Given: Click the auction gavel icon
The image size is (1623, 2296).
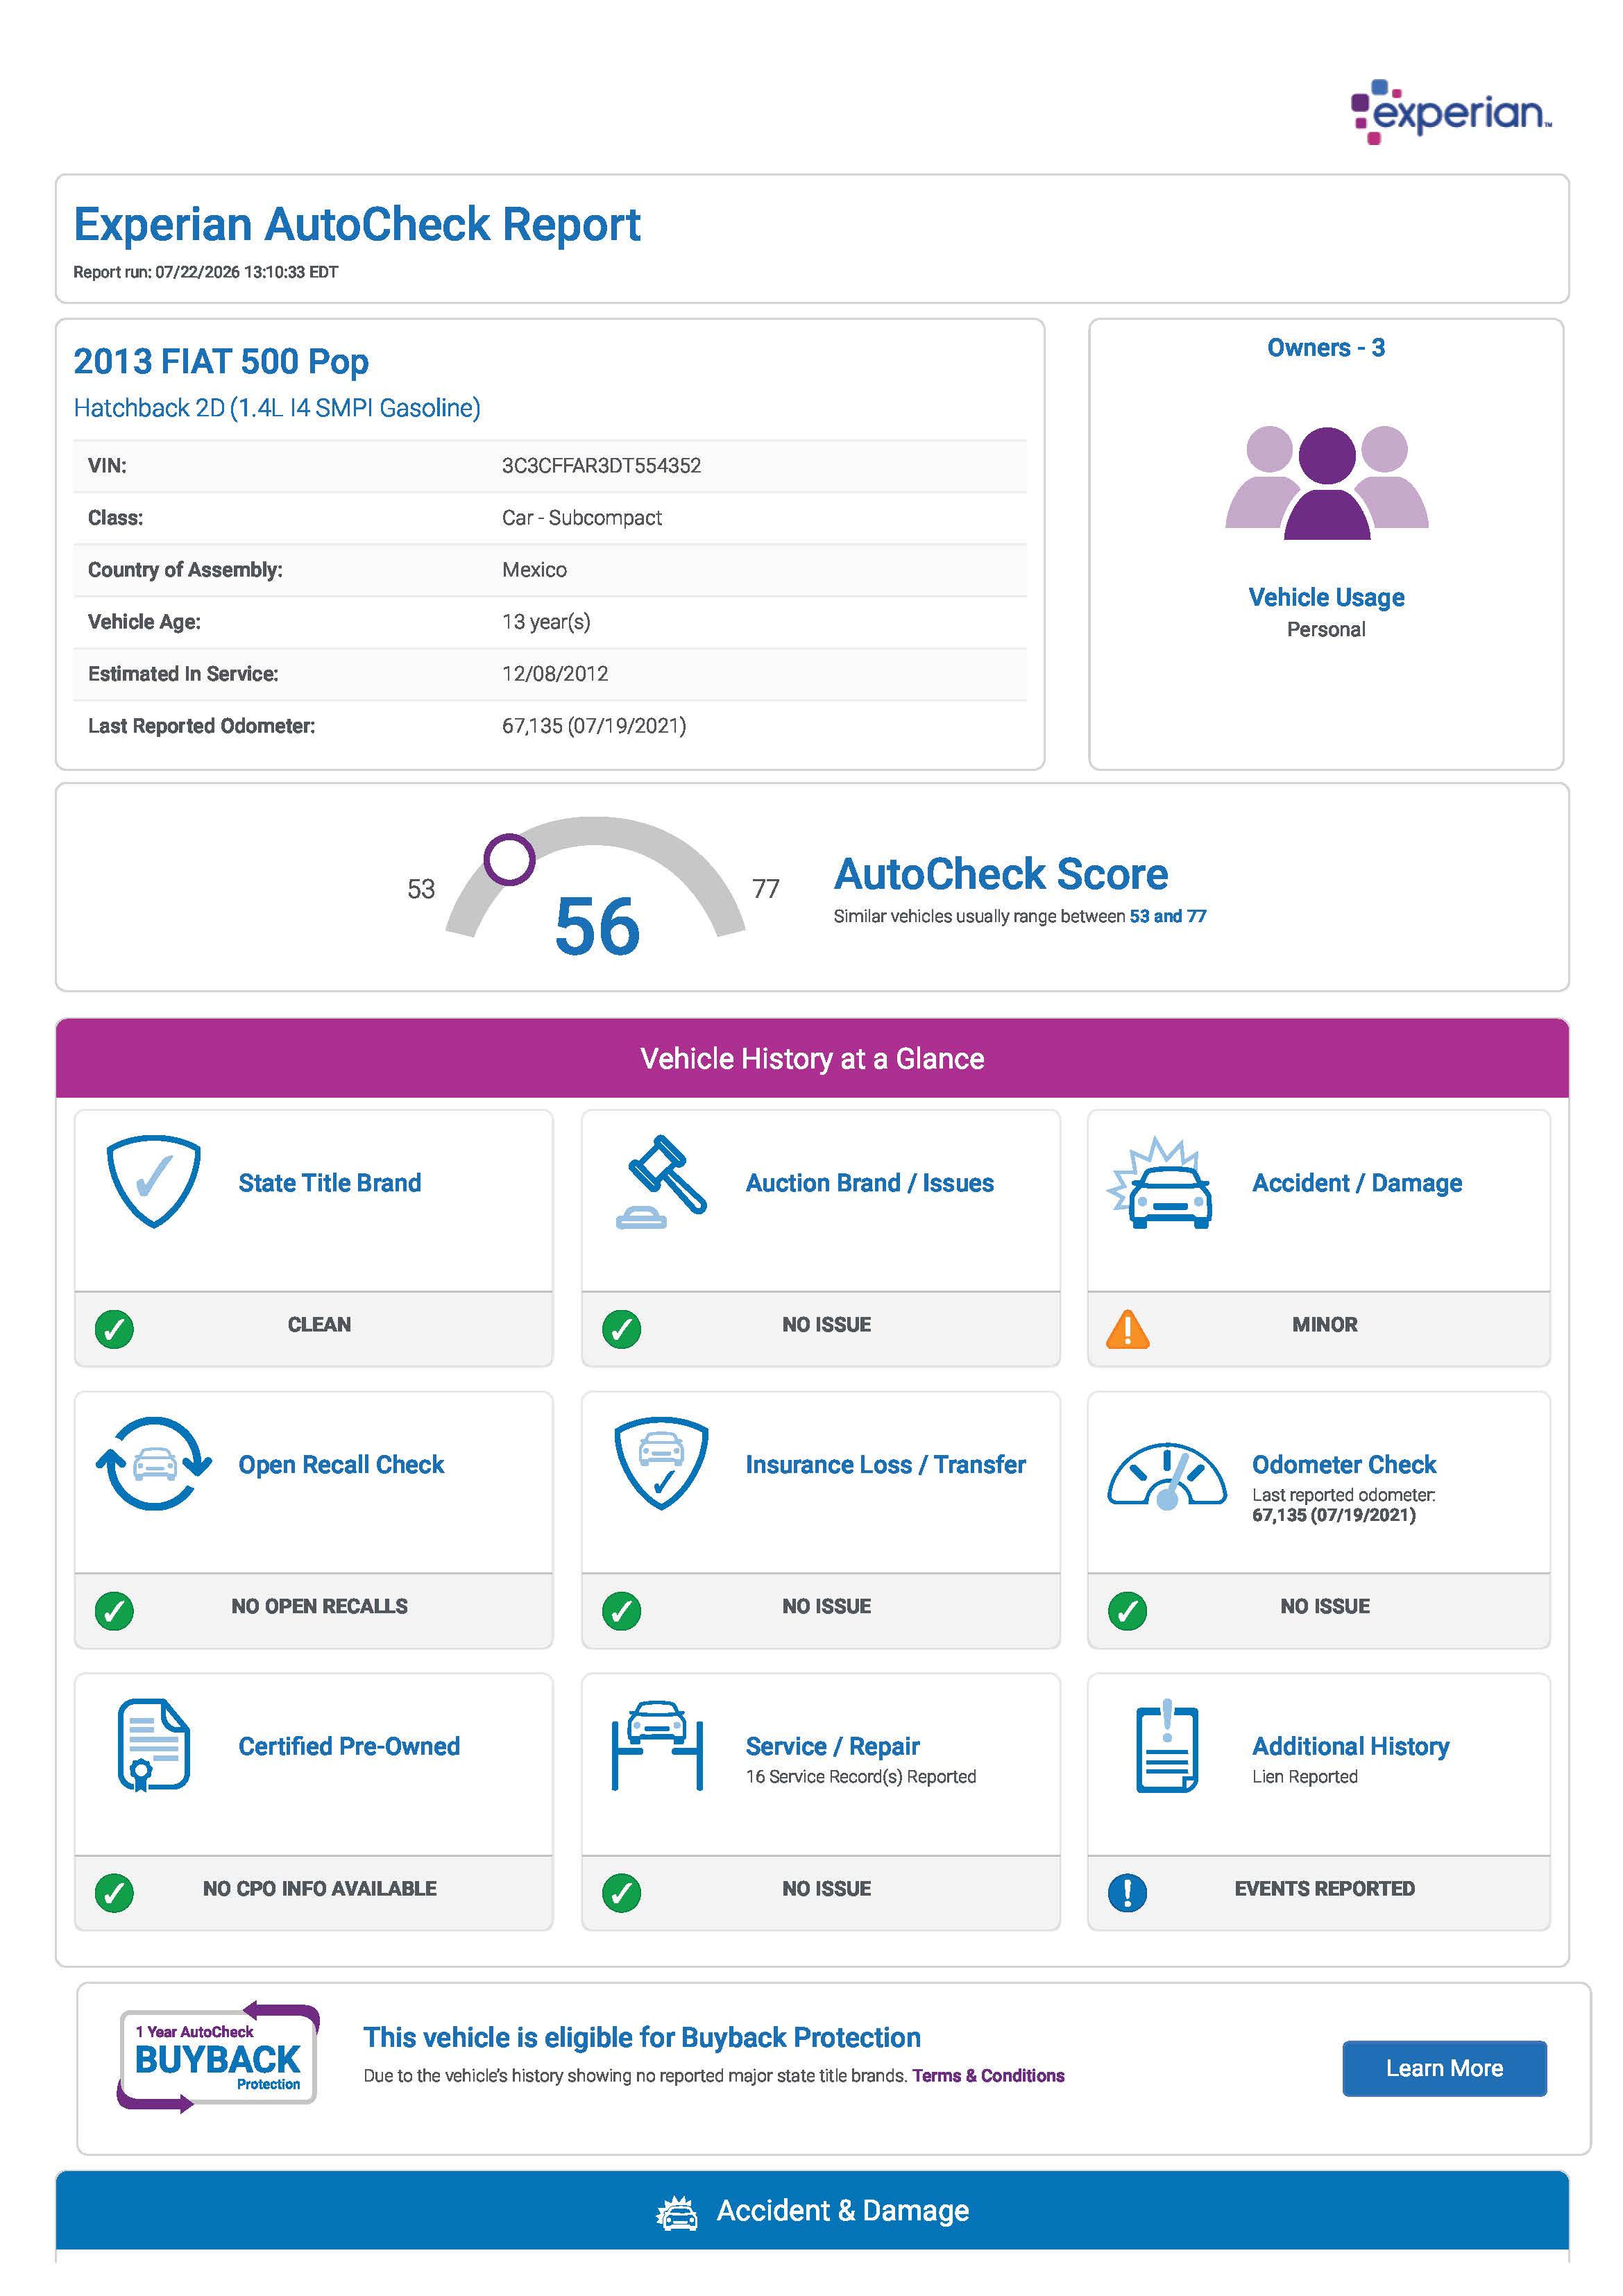Looking at the screenshot, I should 661,1181.
